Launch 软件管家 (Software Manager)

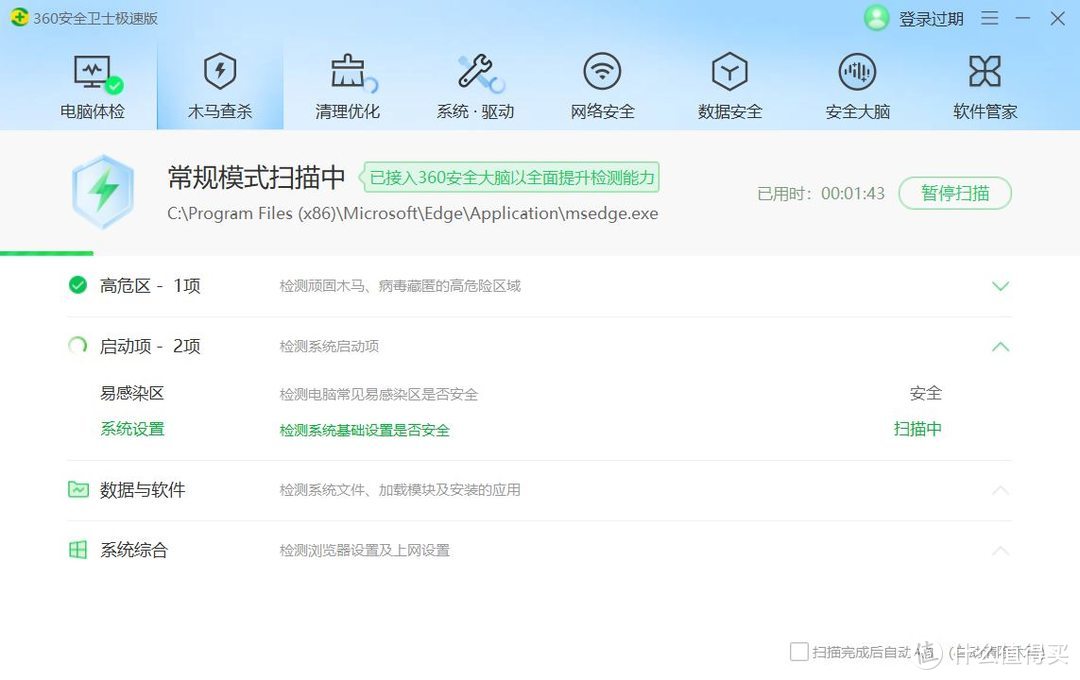pyautogui.click(x=983, y=85)
